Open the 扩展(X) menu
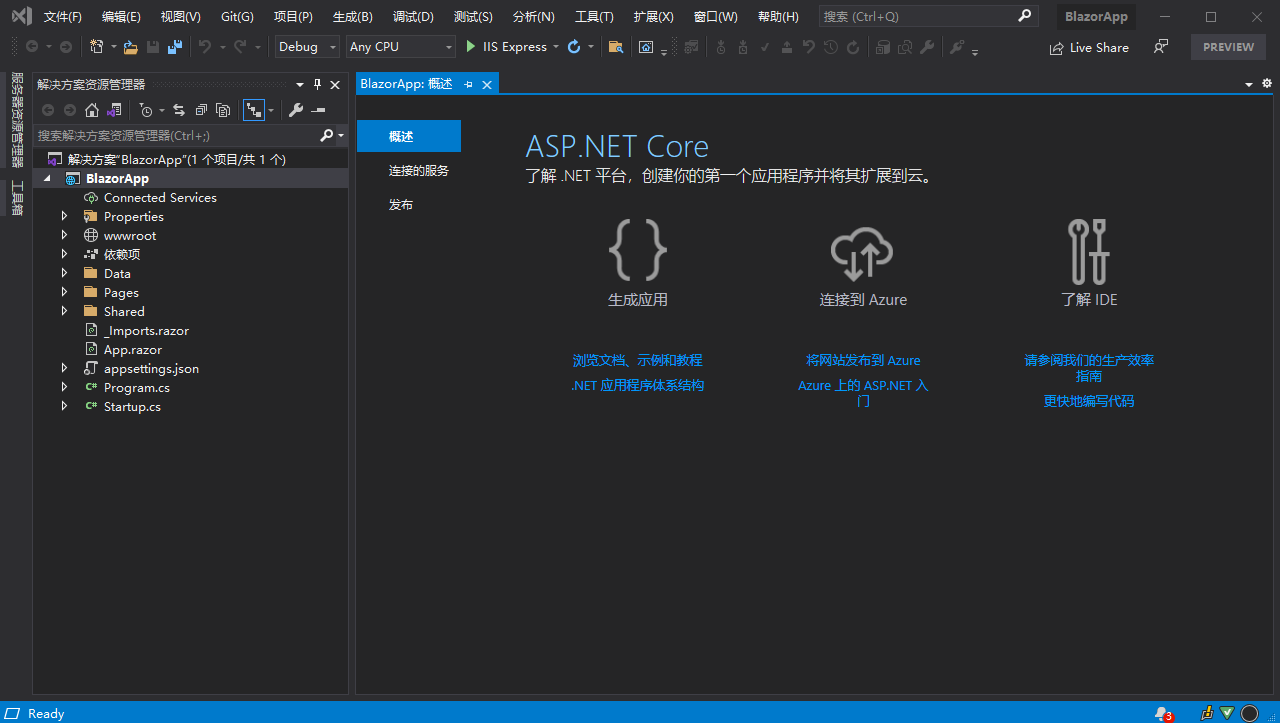The height and width of the screenshot is (723, 1280). 653,17
